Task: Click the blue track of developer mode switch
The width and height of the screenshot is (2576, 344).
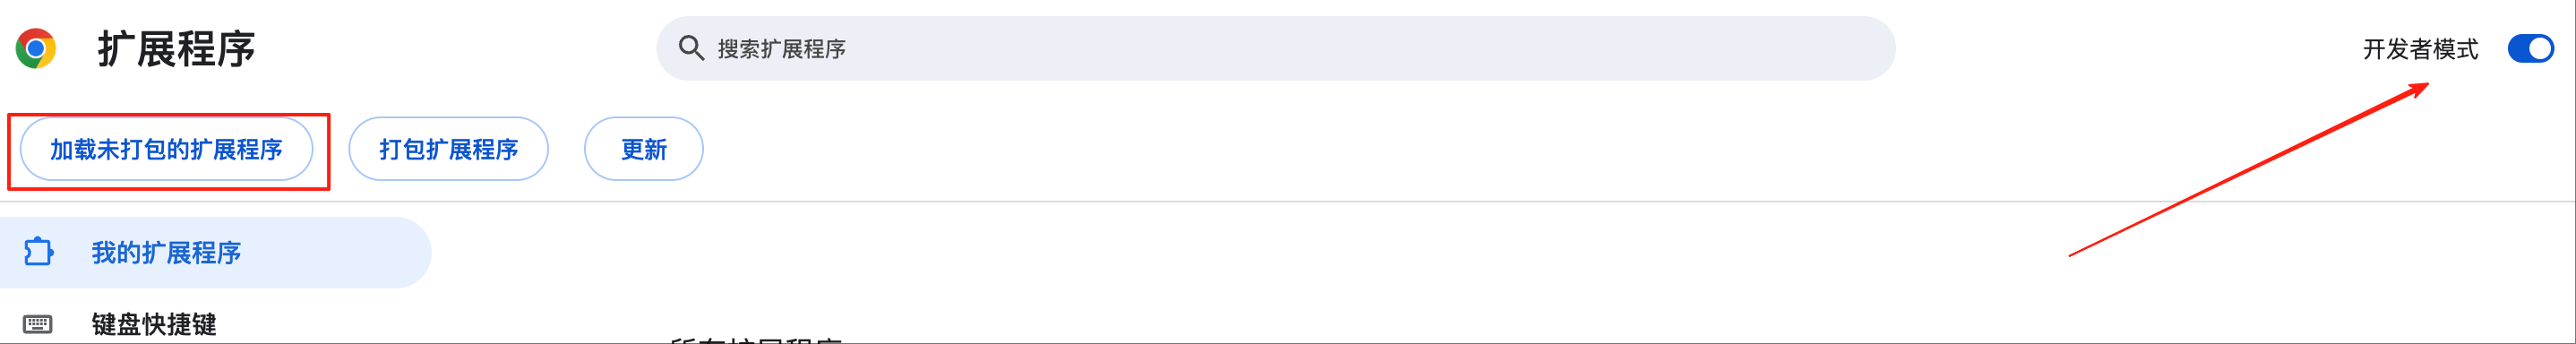Action: pyautogui.click(x=2518, y=48)
